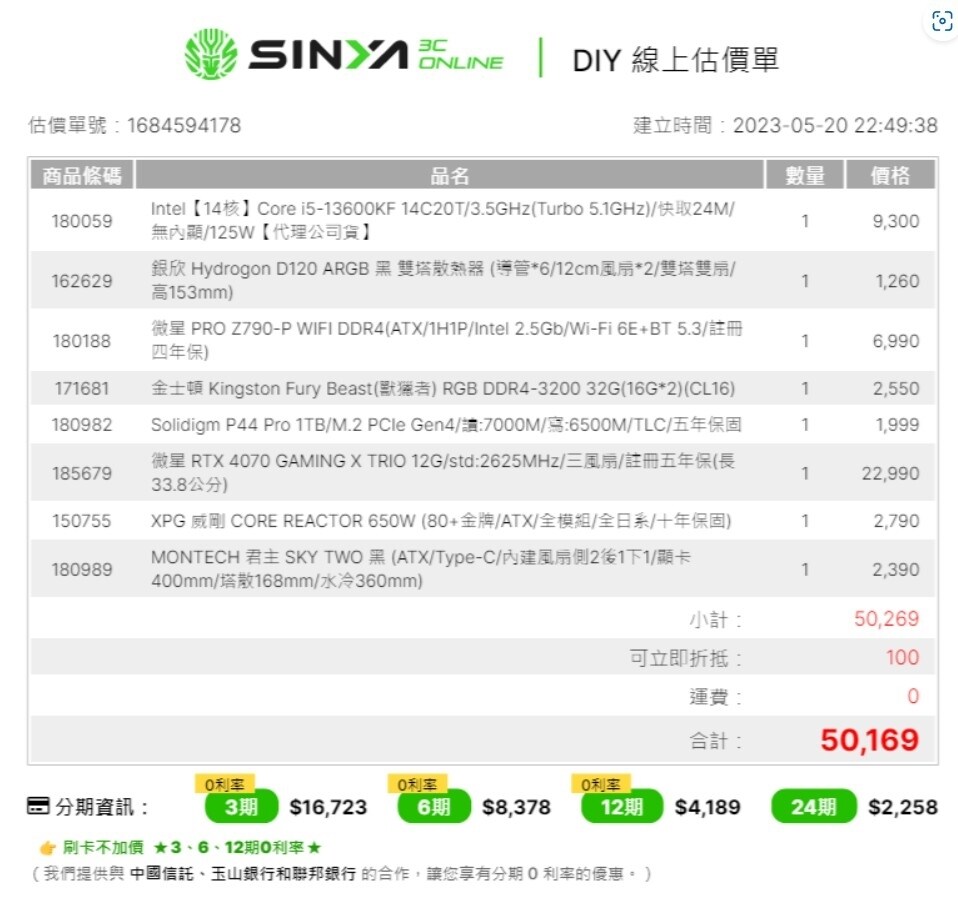Click the 商品條碼 column header

[x=82, y=175]
